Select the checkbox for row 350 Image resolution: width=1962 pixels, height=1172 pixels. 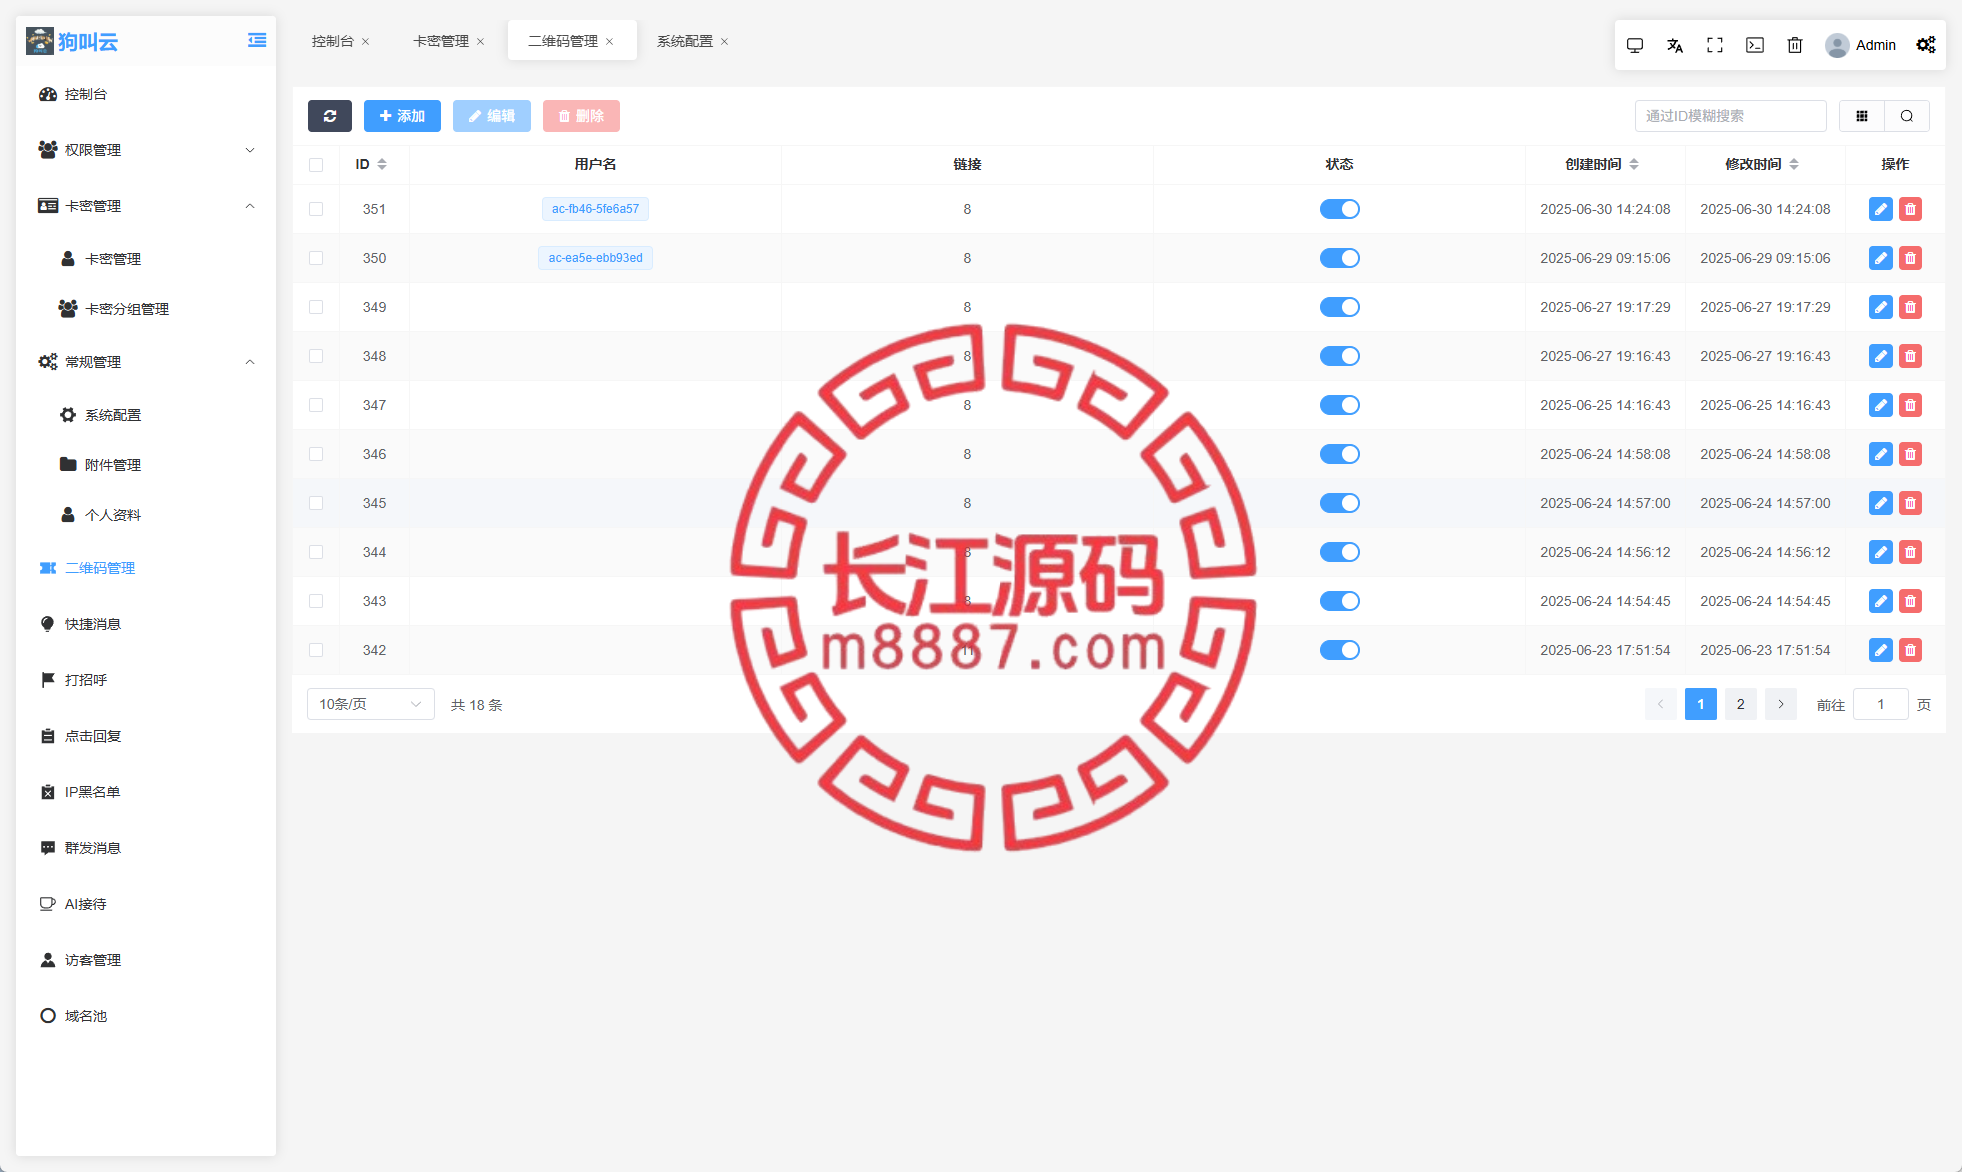316,258
